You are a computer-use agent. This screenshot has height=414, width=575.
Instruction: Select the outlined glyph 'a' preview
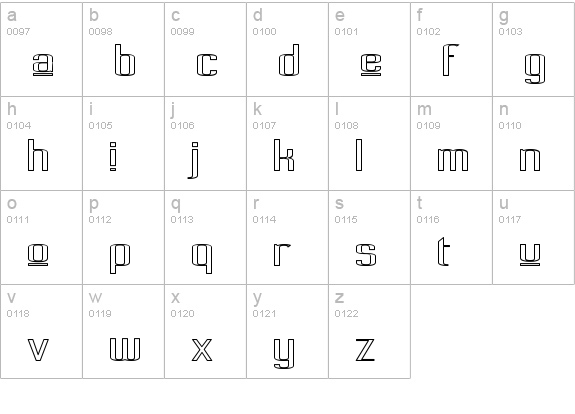[x=41, y=50]
